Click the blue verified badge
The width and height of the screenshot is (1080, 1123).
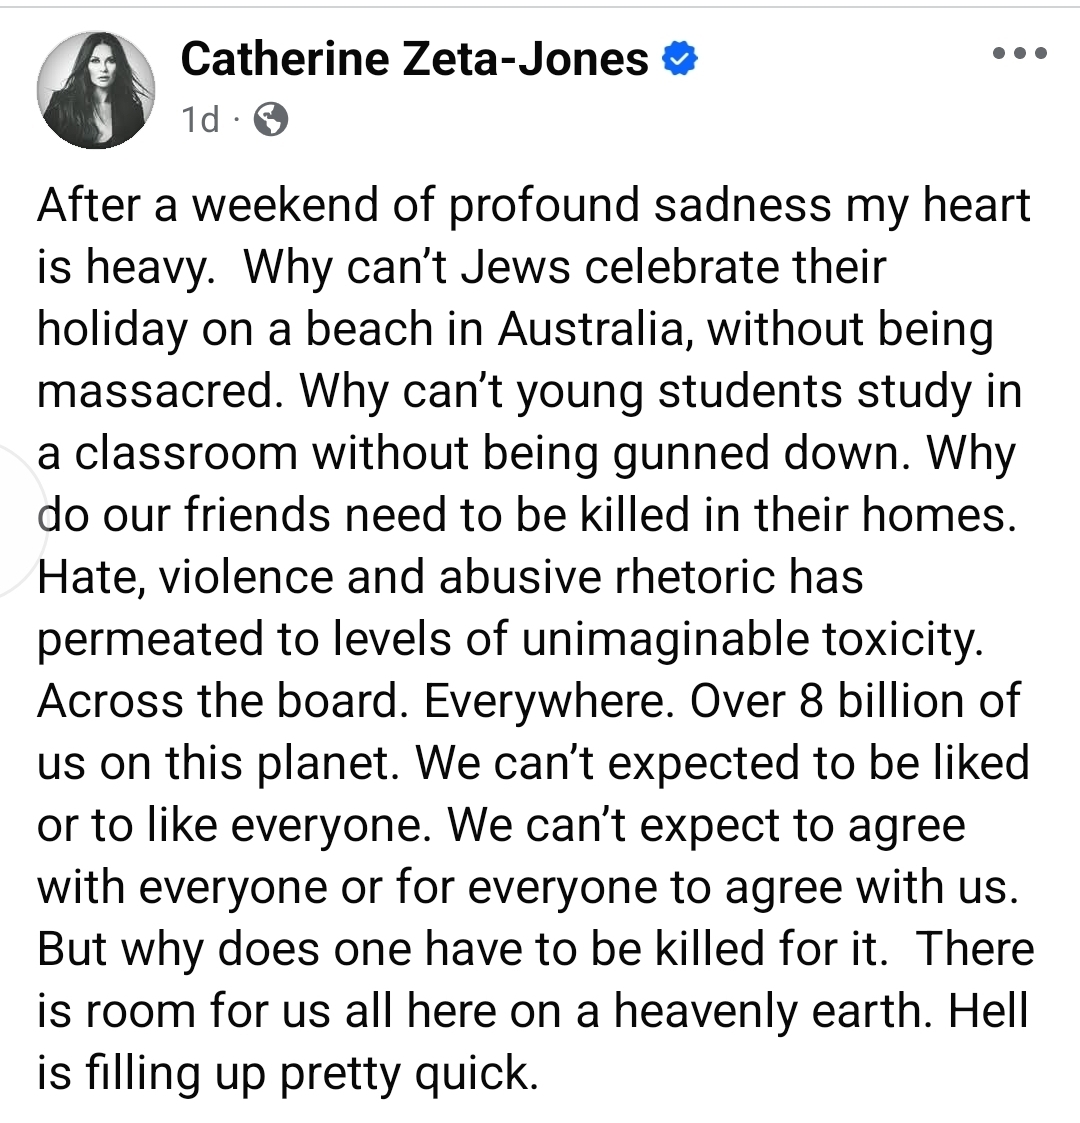coord(680,59)
